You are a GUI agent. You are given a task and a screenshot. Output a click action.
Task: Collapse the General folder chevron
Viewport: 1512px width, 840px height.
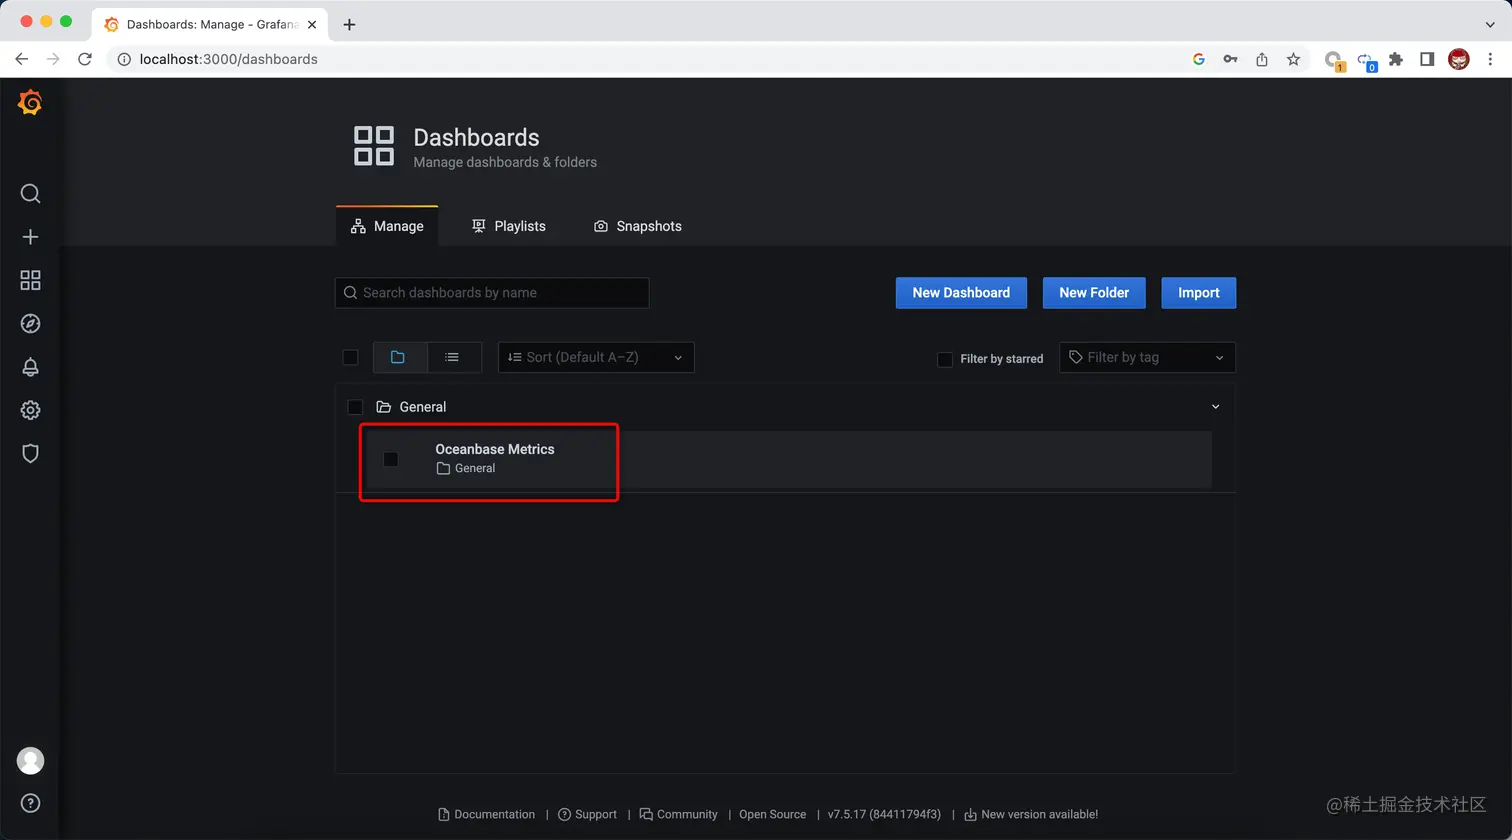(x=1215, y=407)
